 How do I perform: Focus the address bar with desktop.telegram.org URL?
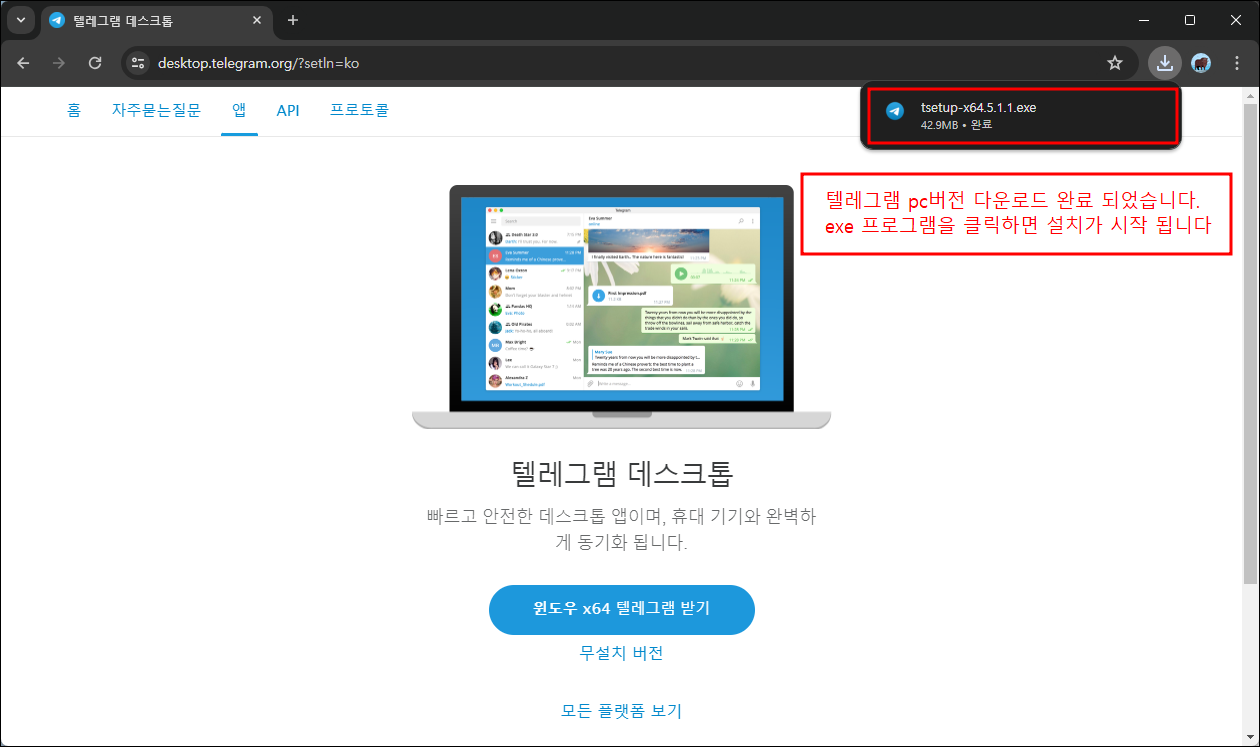pos(628,63)
